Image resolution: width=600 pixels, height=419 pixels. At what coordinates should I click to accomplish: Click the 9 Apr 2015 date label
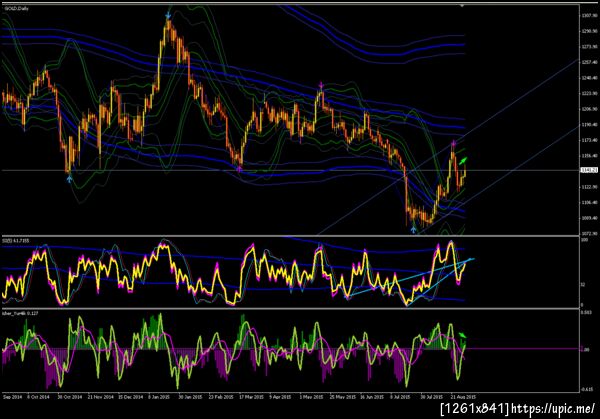click(280, 397)
